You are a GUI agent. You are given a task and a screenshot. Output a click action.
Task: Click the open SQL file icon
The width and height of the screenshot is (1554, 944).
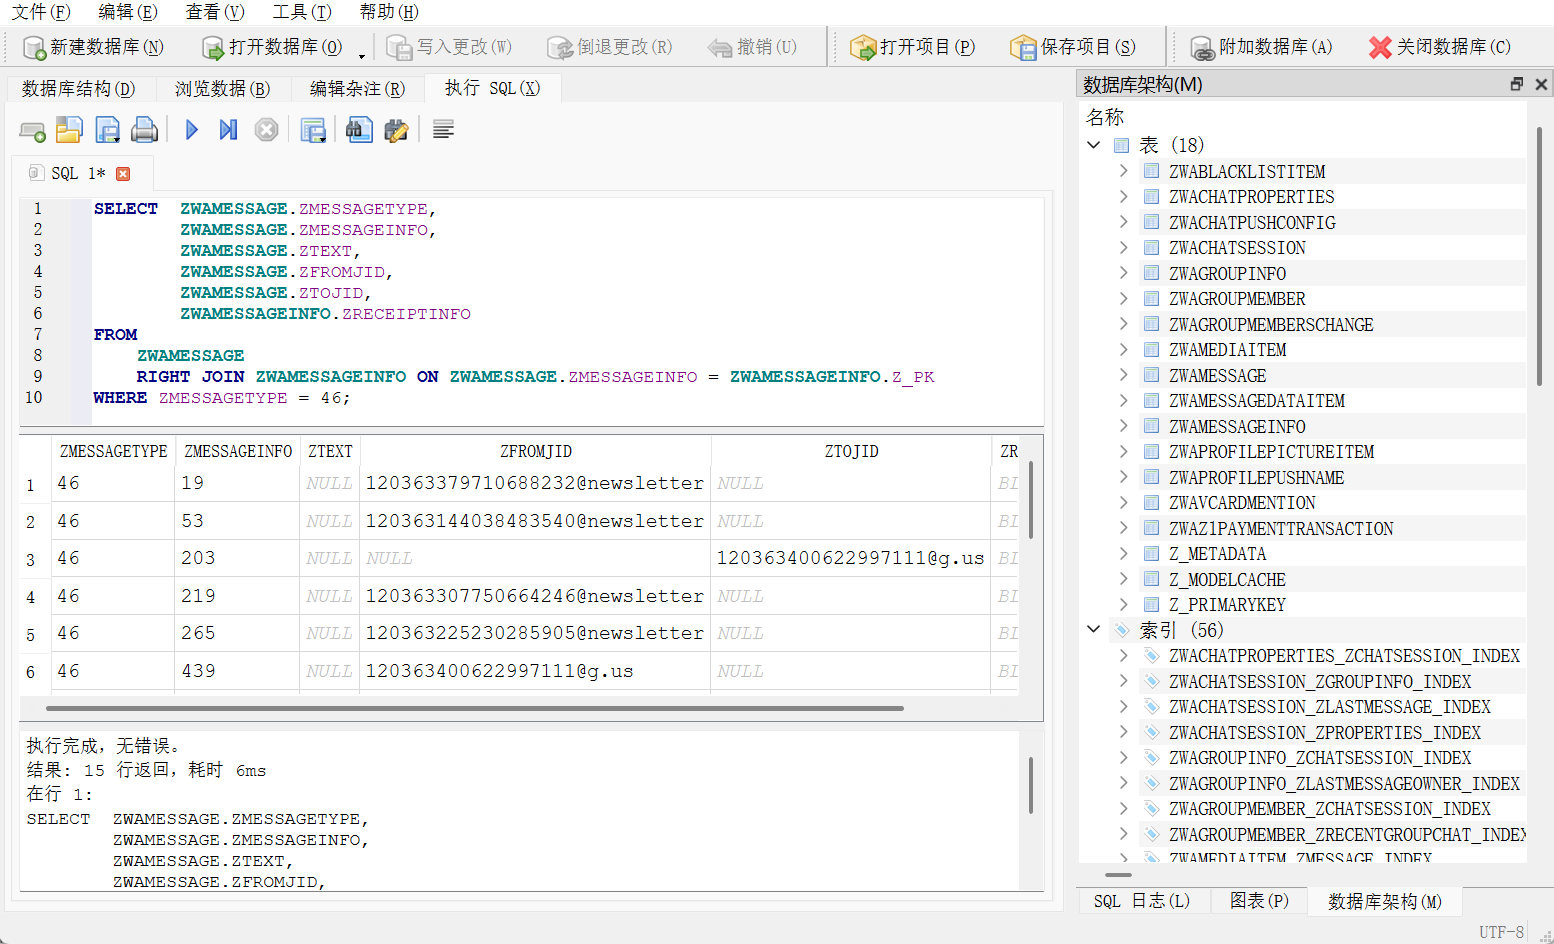point(69,130)
